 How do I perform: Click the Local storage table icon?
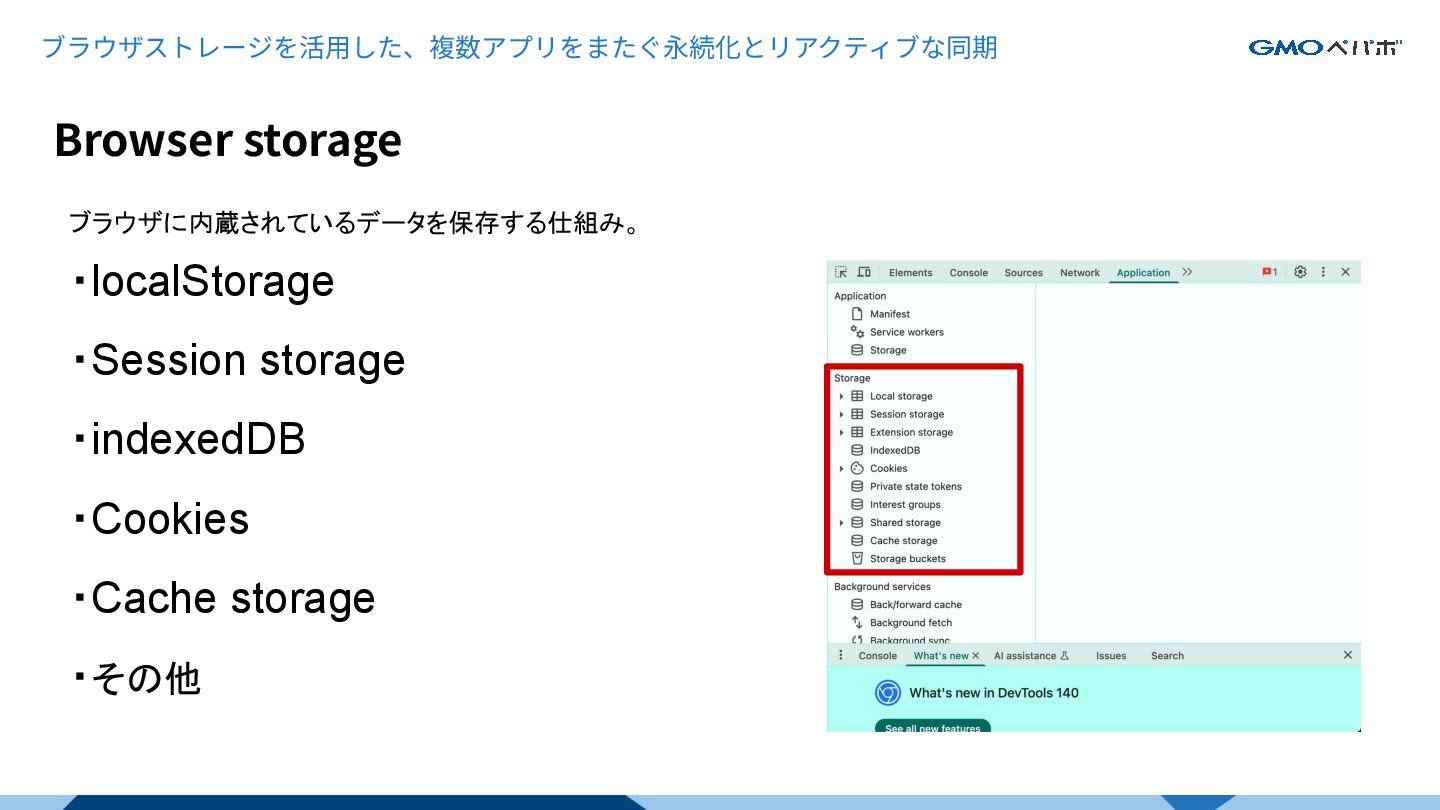click(857, 396)
